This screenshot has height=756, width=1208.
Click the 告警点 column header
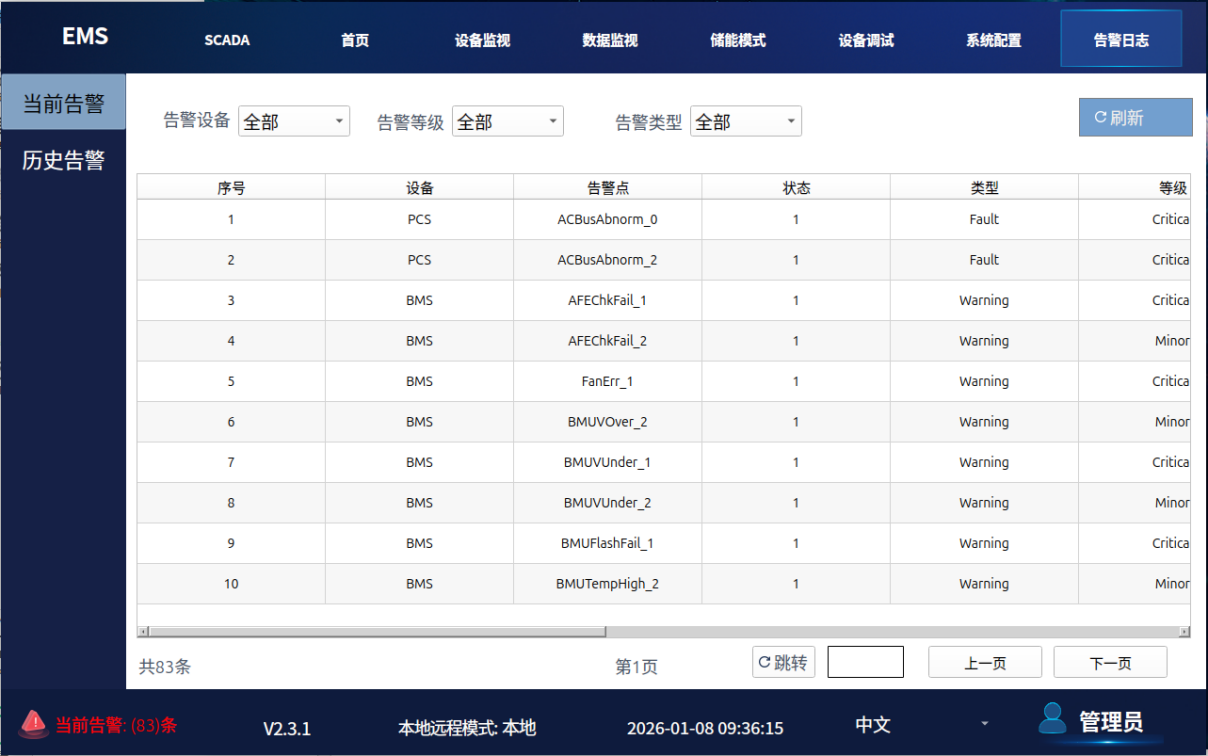pos(608,187)
